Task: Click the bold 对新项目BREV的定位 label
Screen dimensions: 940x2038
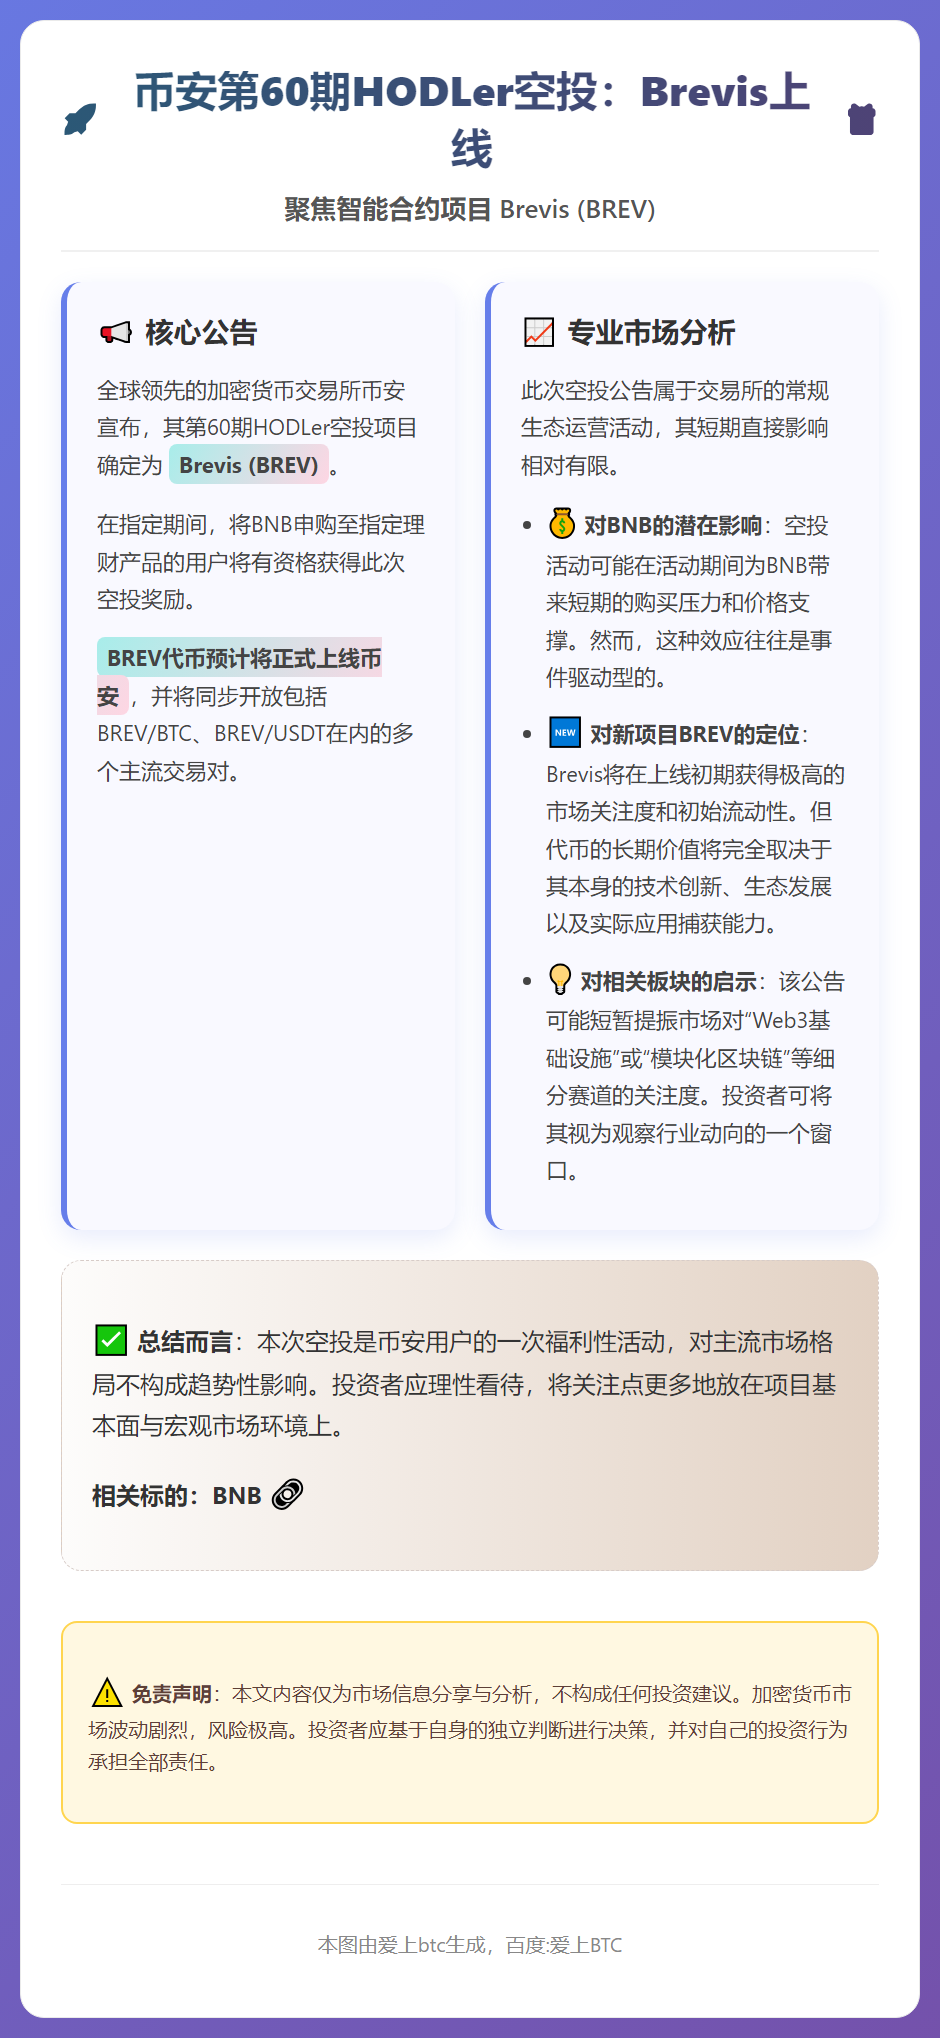Action: 695,735
